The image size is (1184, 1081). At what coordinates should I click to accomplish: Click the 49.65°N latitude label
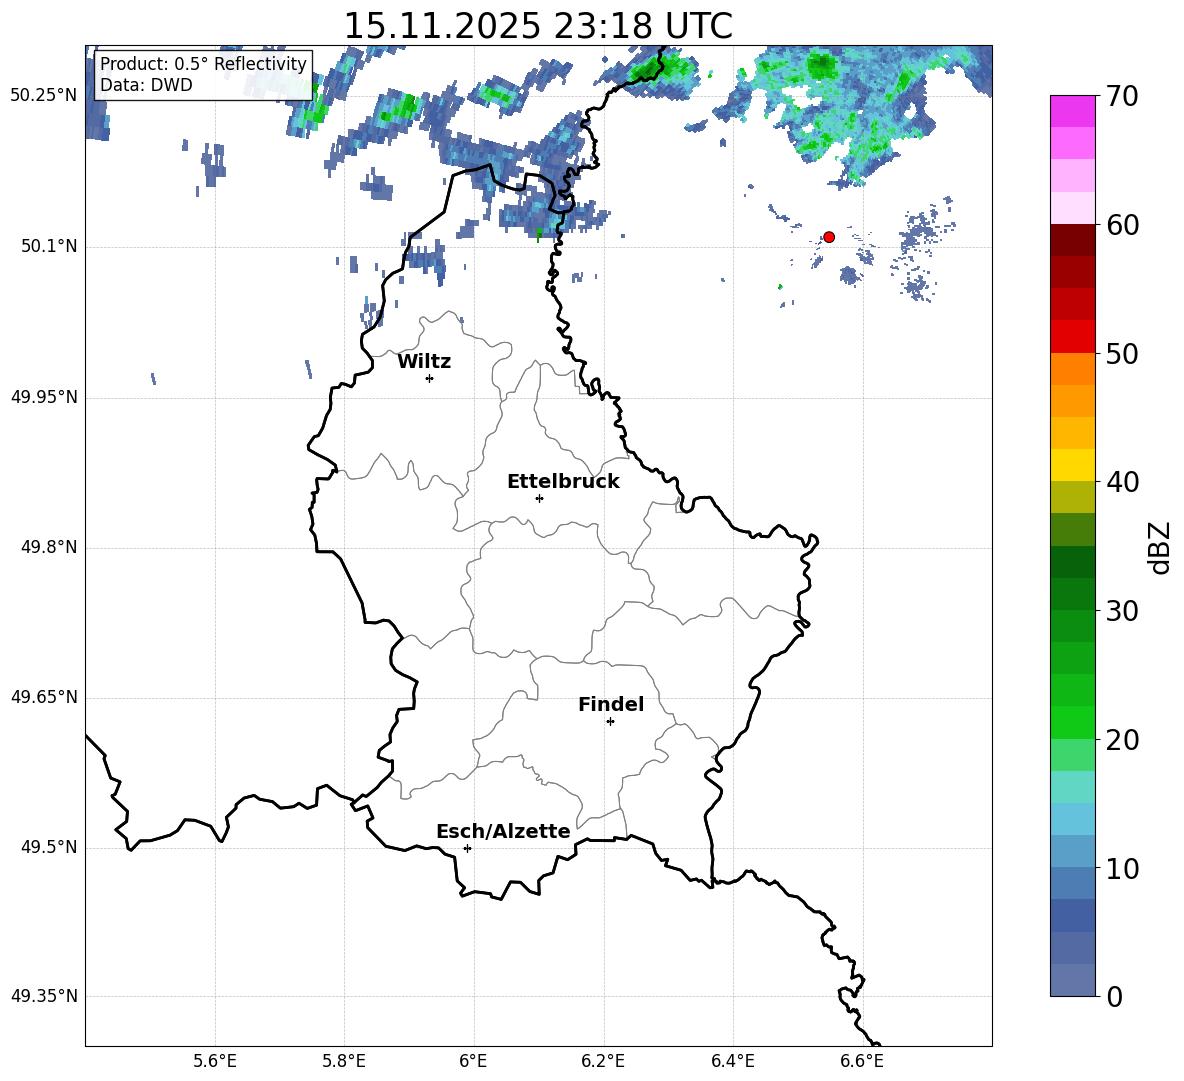pyautogui.click(x=44, y=697)
